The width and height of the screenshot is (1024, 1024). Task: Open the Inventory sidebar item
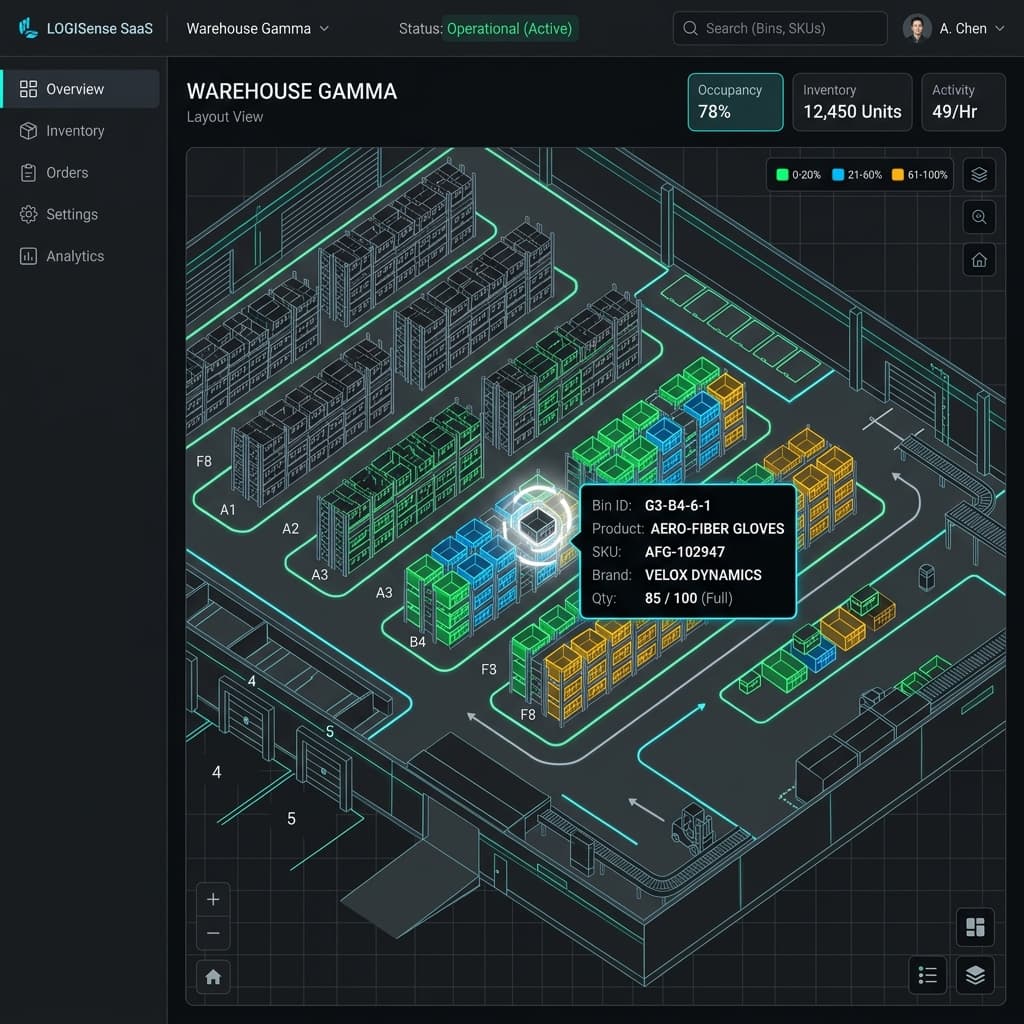click(x=80, y=131)
